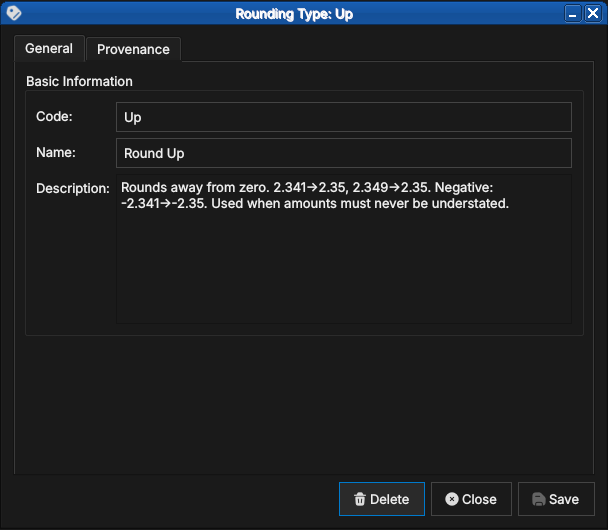Click the Name field containing Round Up
Image resolution: width=608 pixels, height=530 pixels.
coord(344,153)
